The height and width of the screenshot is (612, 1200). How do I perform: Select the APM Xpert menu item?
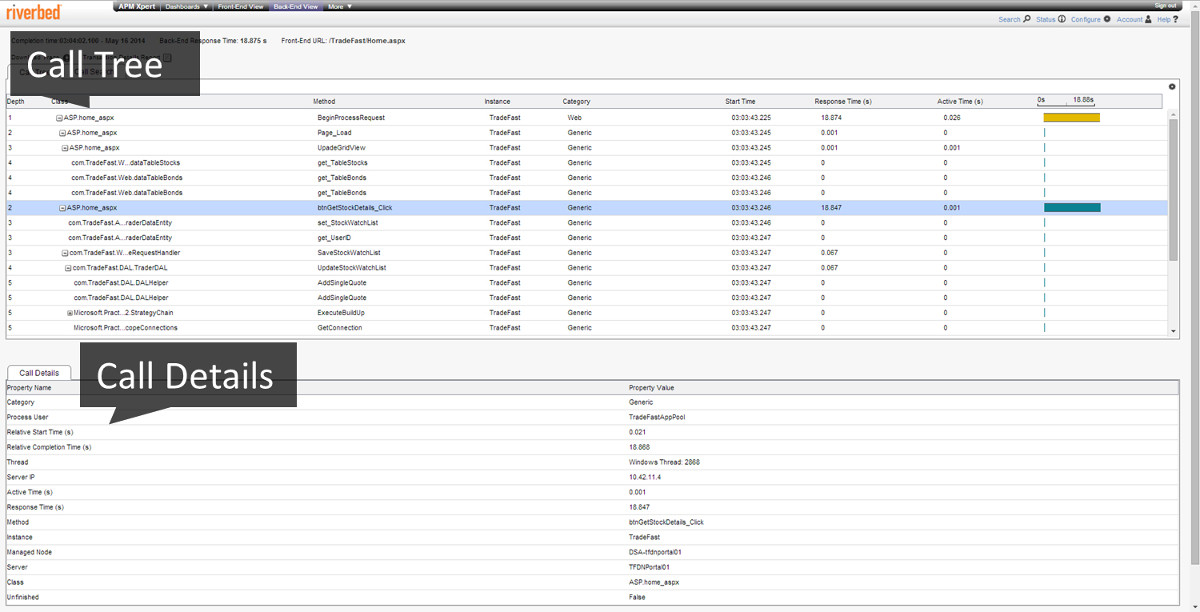(x=137, y=6)
